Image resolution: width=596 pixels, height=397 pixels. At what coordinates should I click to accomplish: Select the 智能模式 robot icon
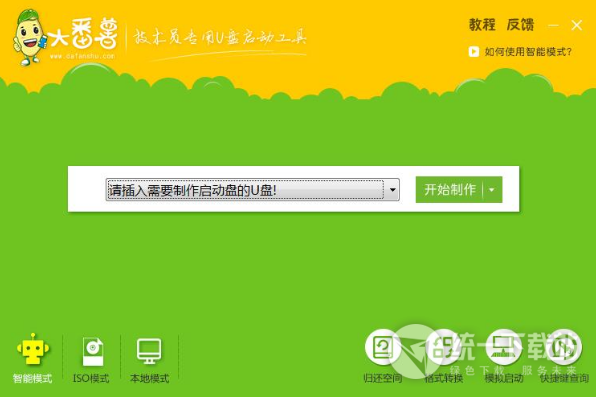pyautogui.click(x=33, y=349)
